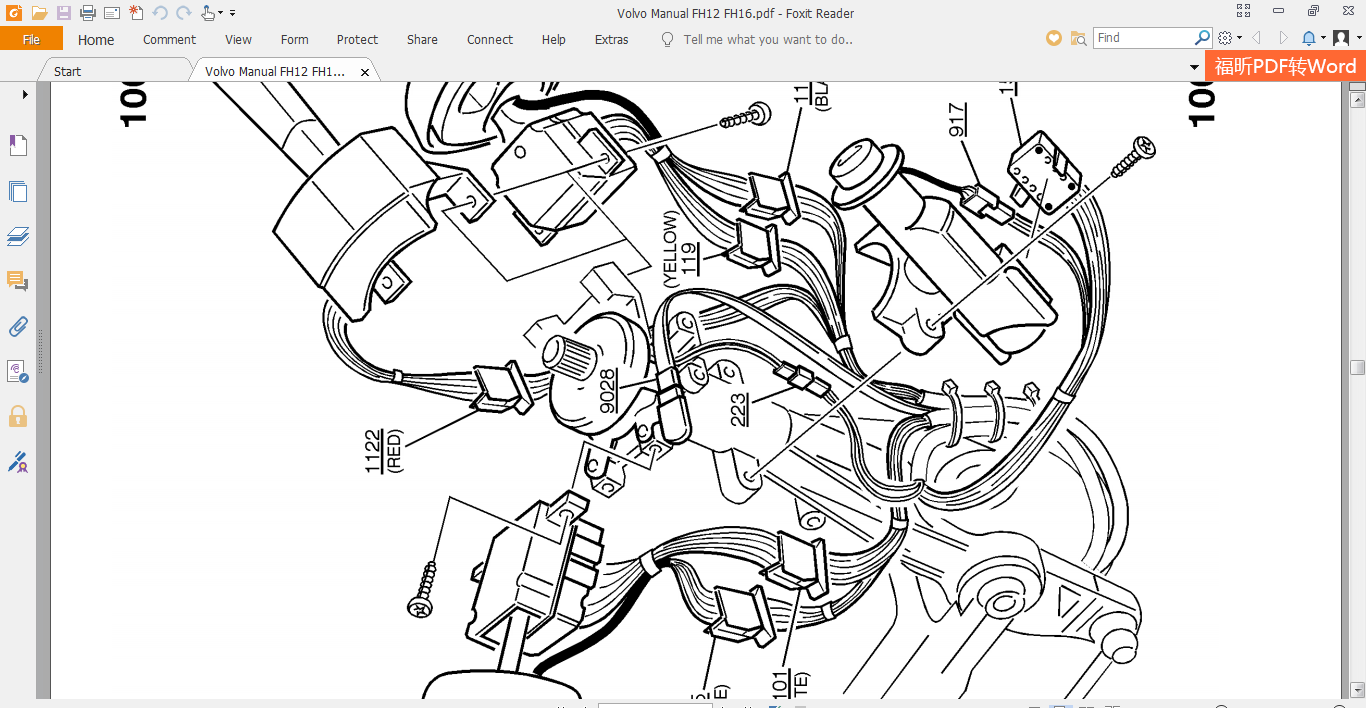Close the Volvo Manual document tab

[x=365, y=72]
